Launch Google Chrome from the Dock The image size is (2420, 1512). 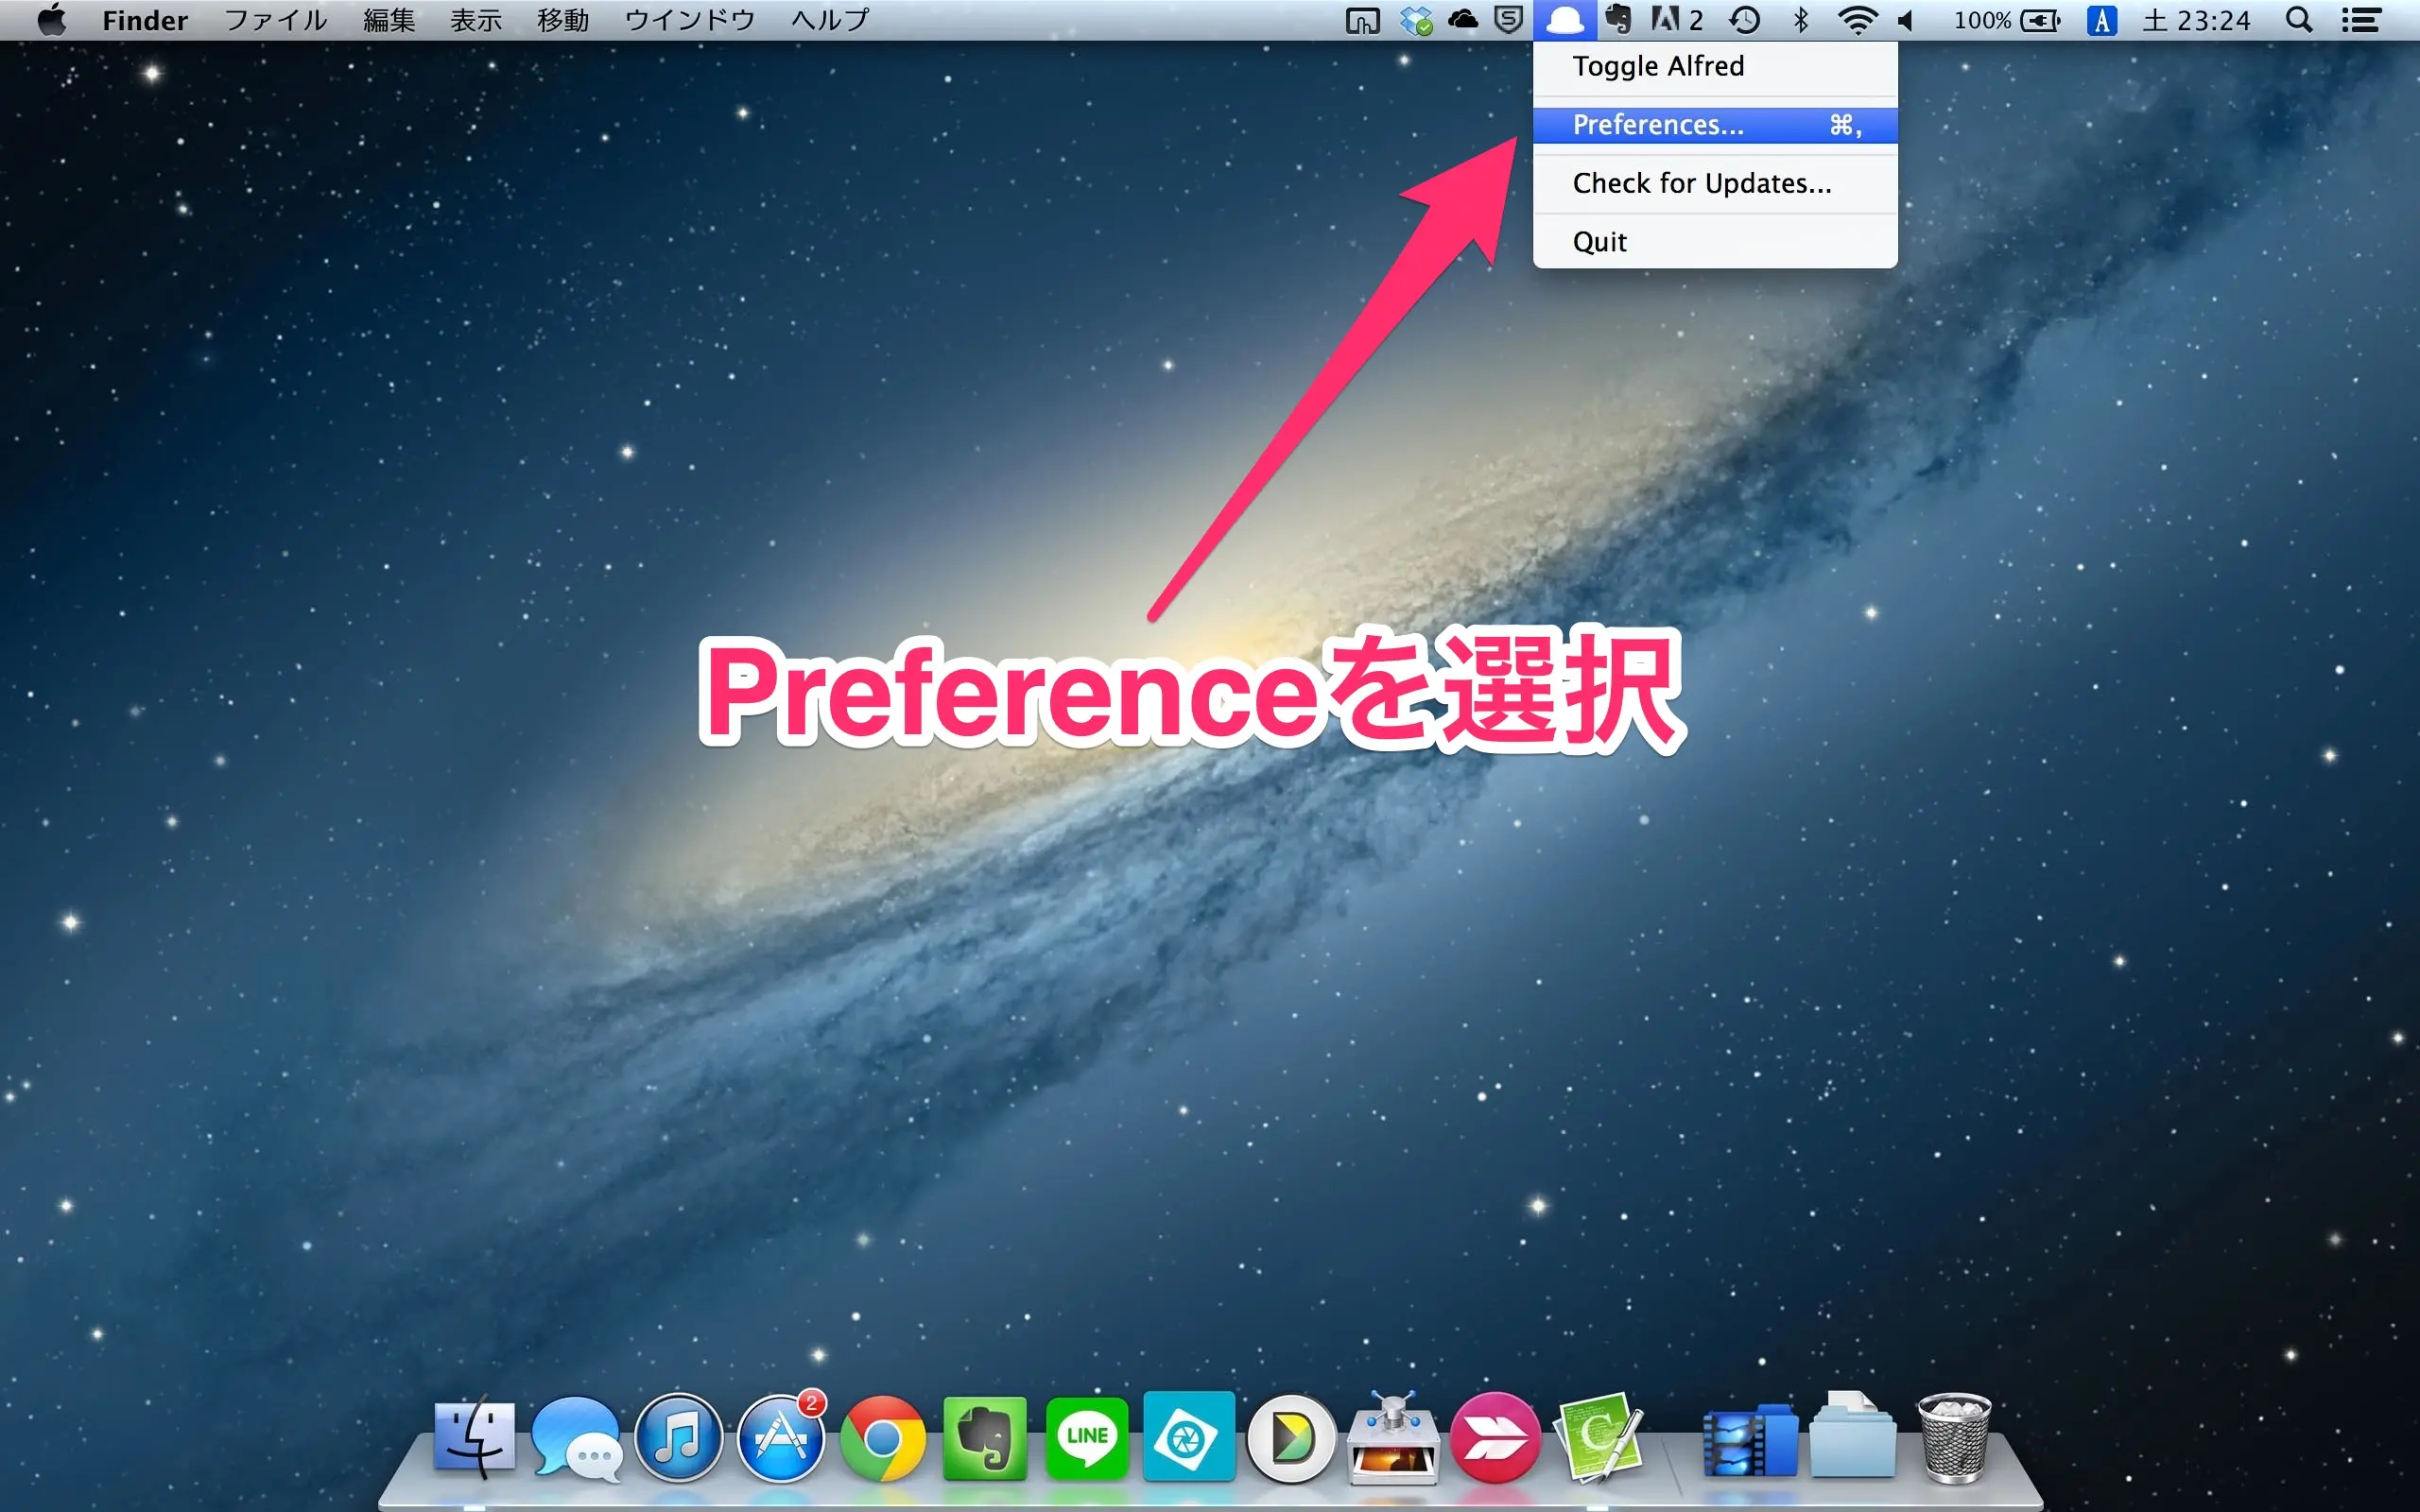(x=882, y=1438)
